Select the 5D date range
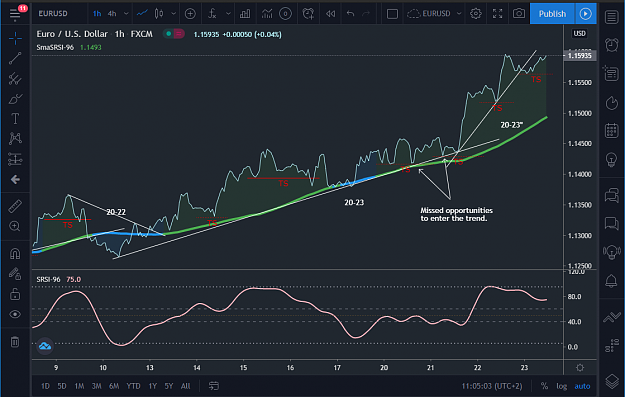This screenshot has height=397, width=625. pyautogui.click(x=62, y=386)
